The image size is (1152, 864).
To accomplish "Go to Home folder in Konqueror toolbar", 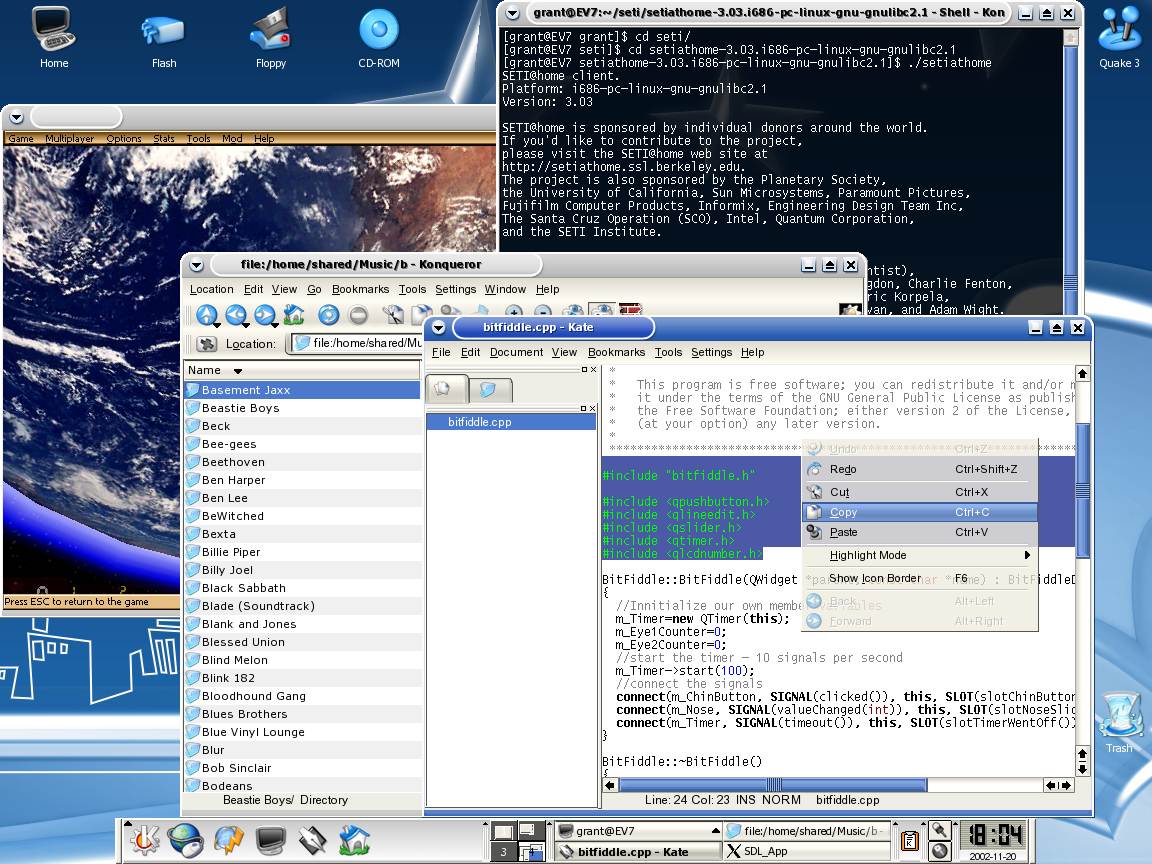I will 294,314.
